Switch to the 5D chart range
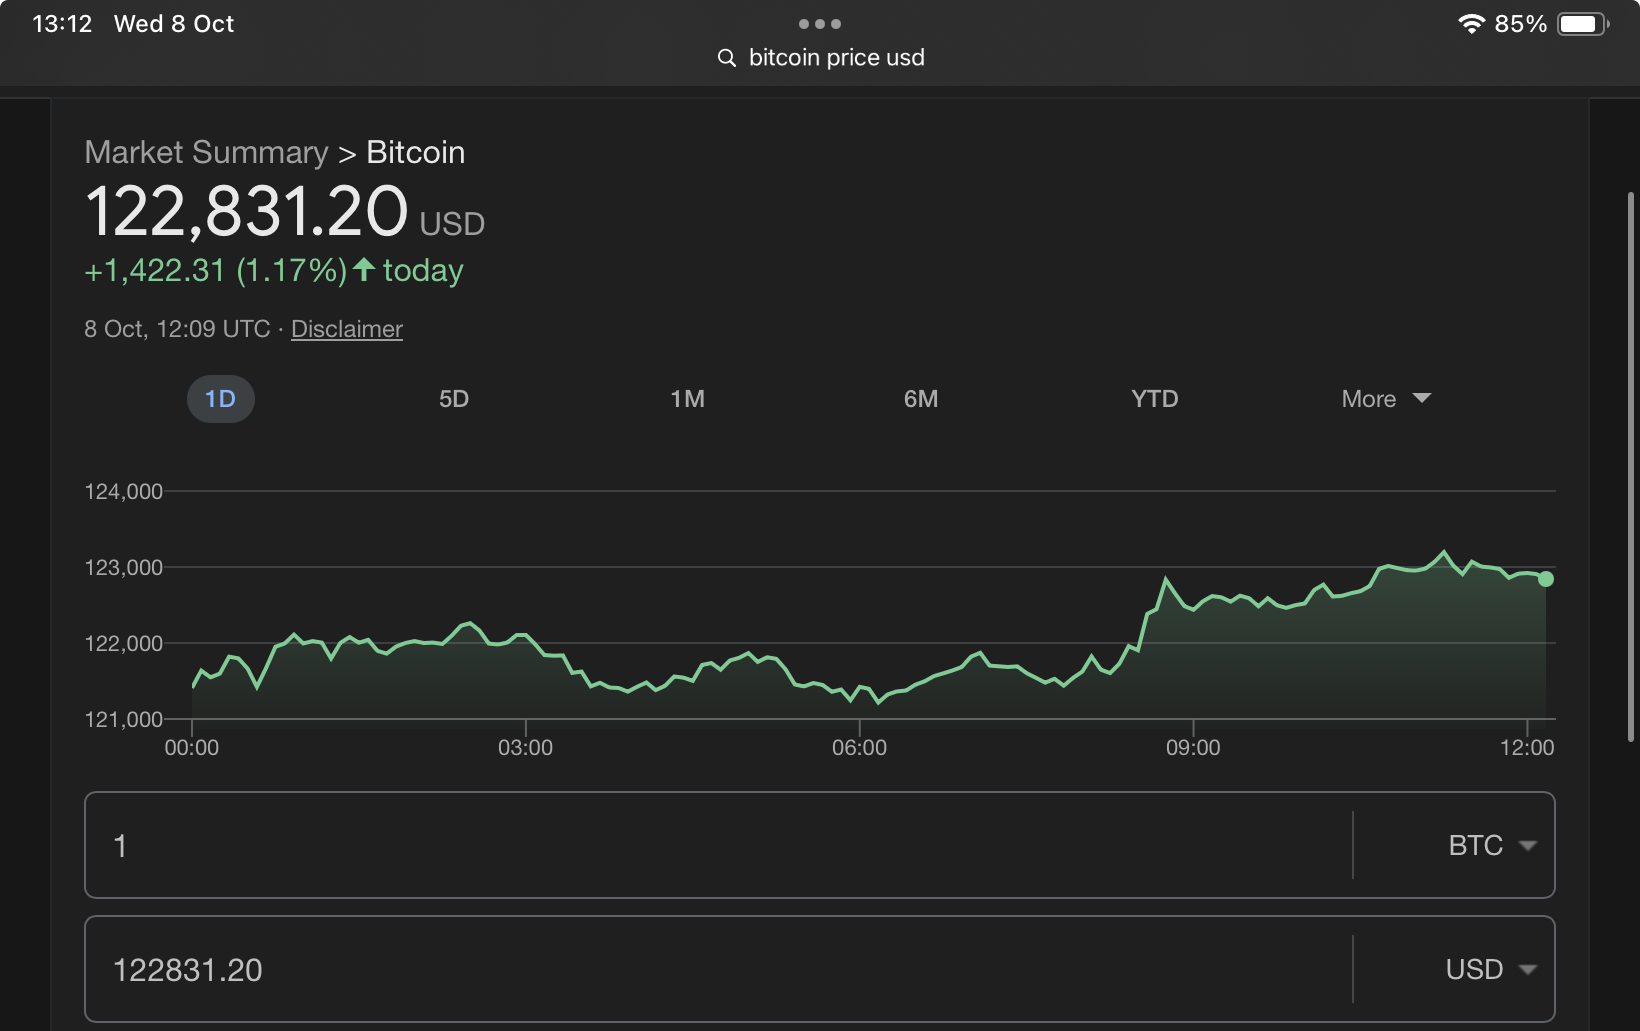 [454, 399]
